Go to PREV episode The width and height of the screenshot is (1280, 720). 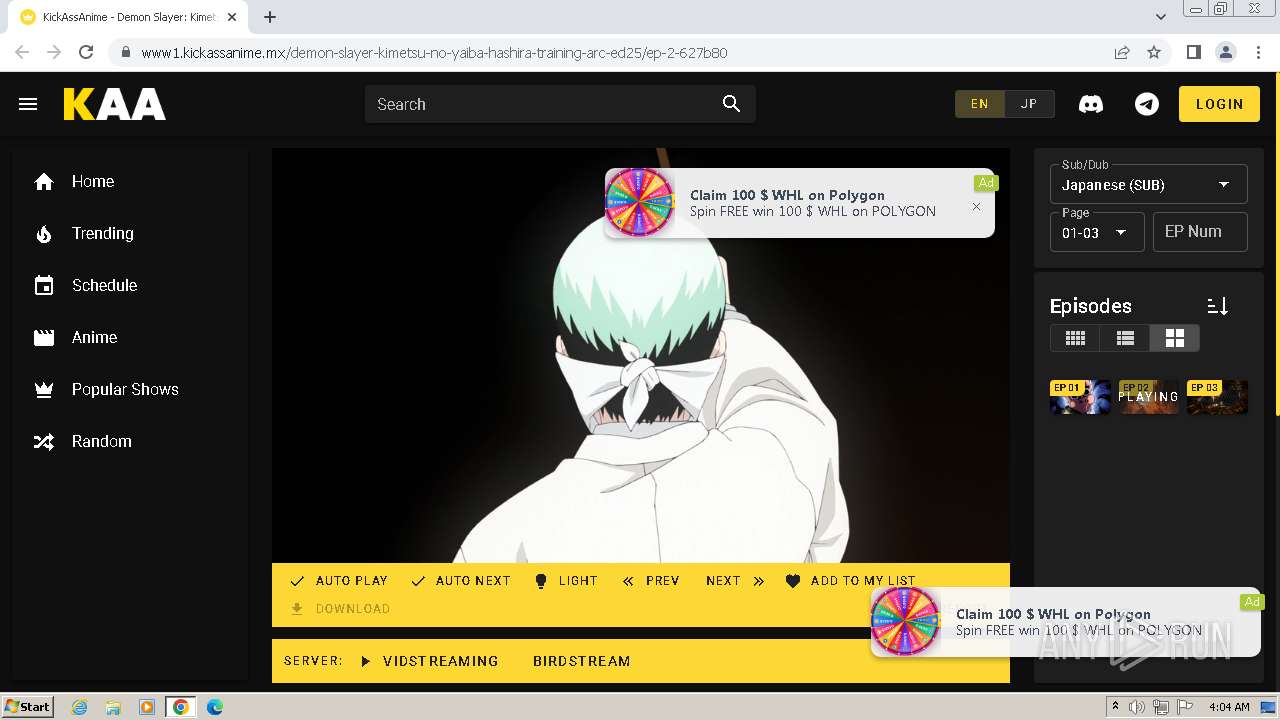[x=650, y=581]
